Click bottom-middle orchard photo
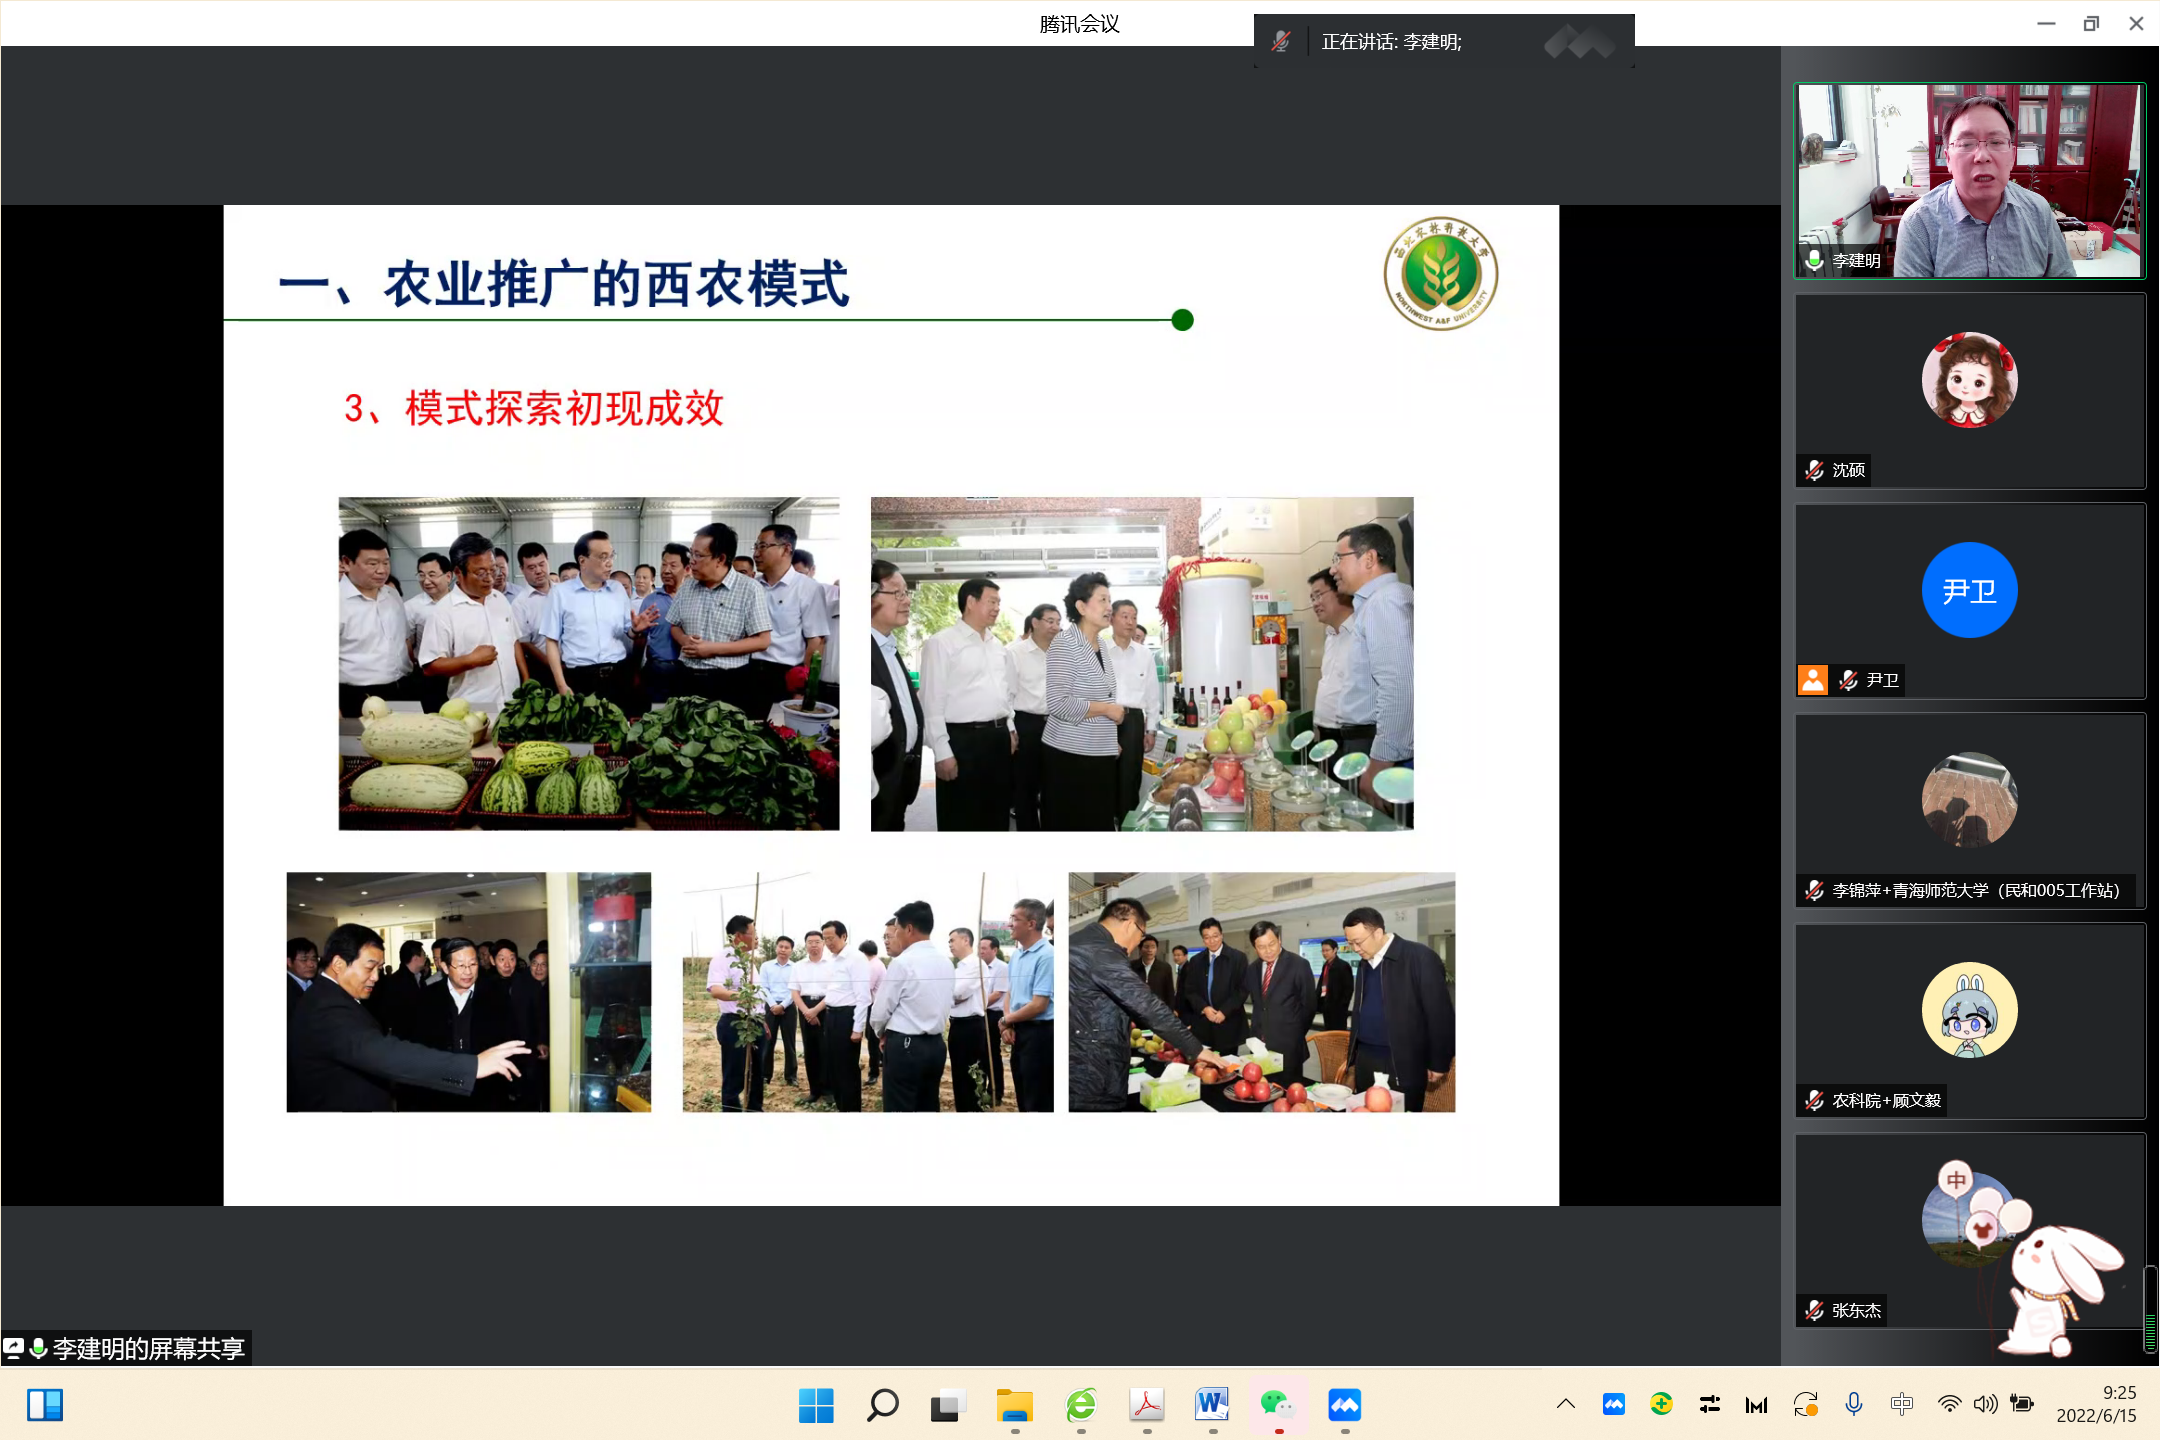Screen dimensions: 2160x1440 tap(868, 992)
